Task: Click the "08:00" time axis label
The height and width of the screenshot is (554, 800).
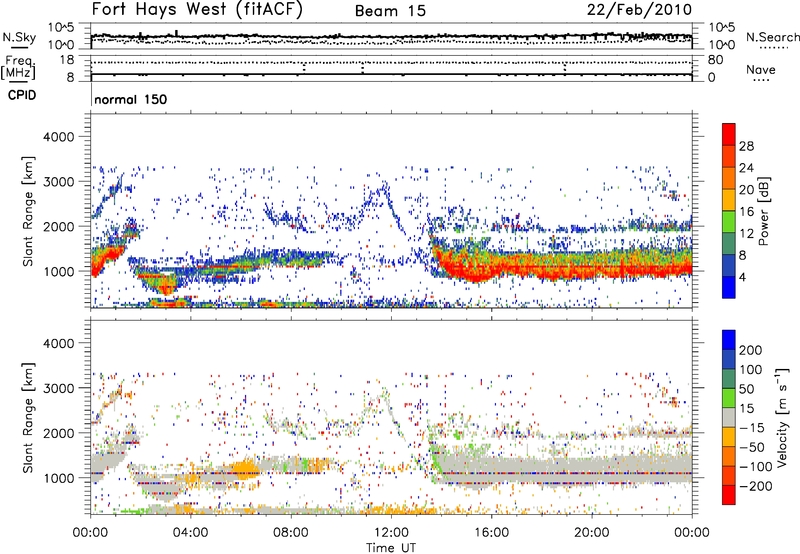Action: coord(291,533)
